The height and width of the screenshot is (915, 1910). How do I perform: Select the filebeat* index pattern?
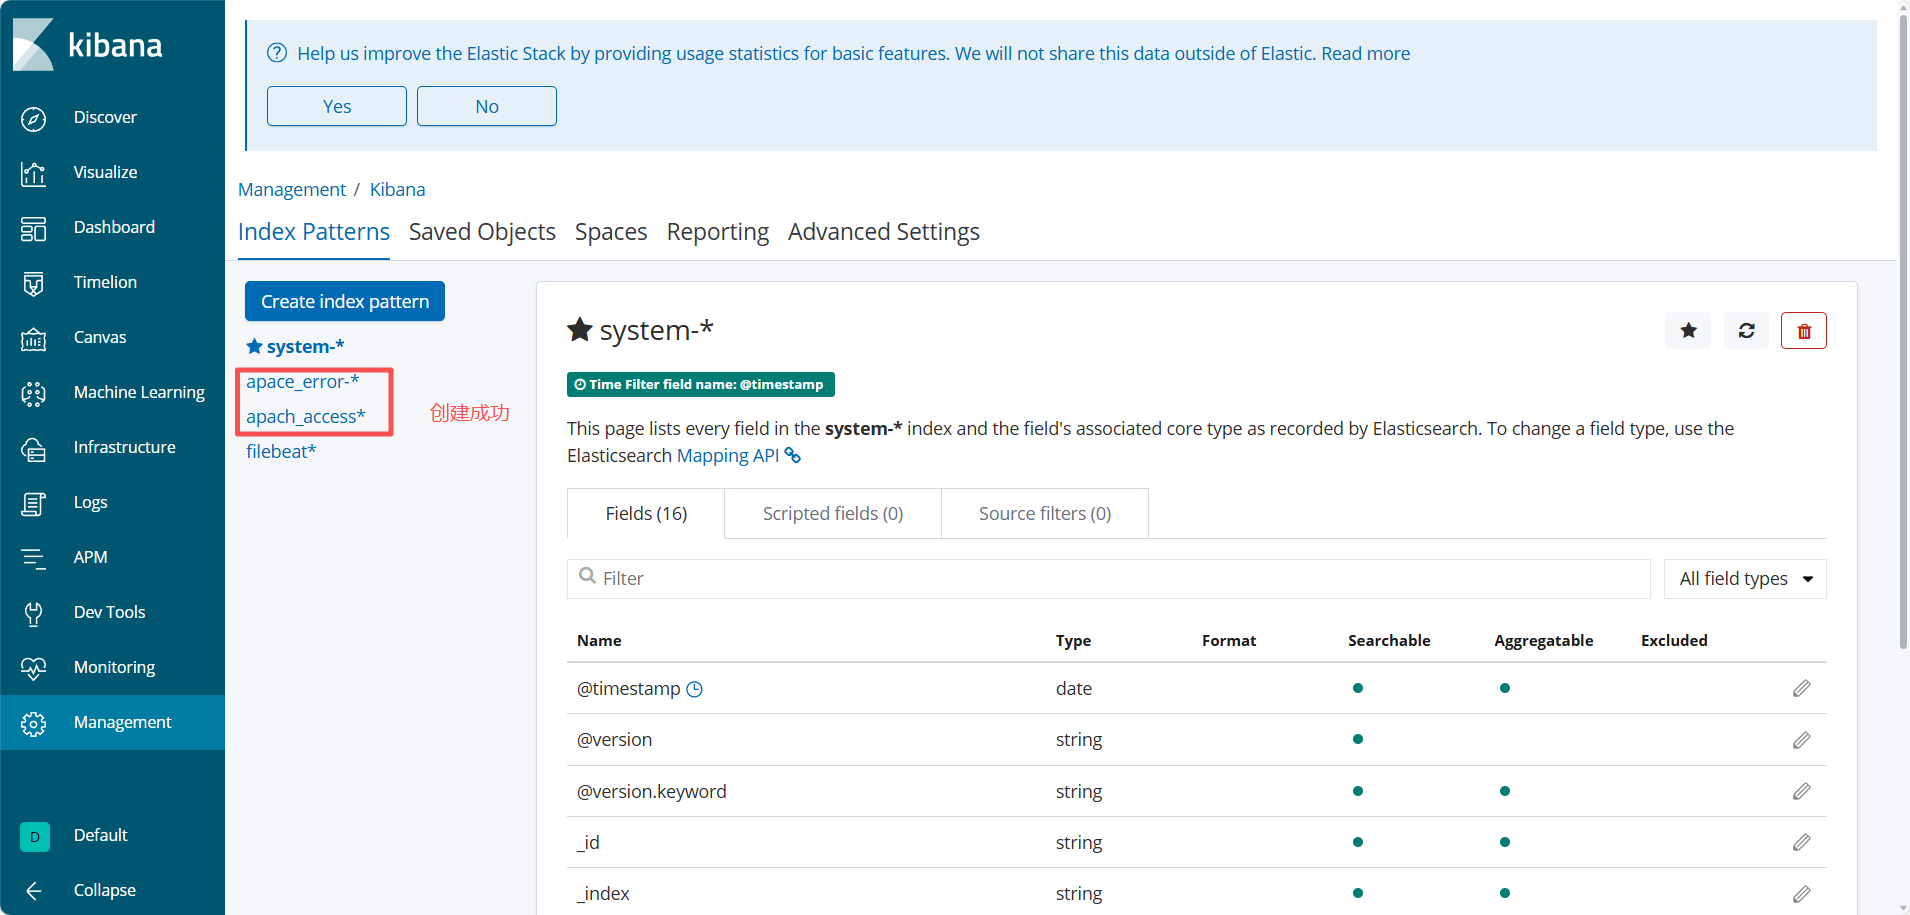pos(281,452)
